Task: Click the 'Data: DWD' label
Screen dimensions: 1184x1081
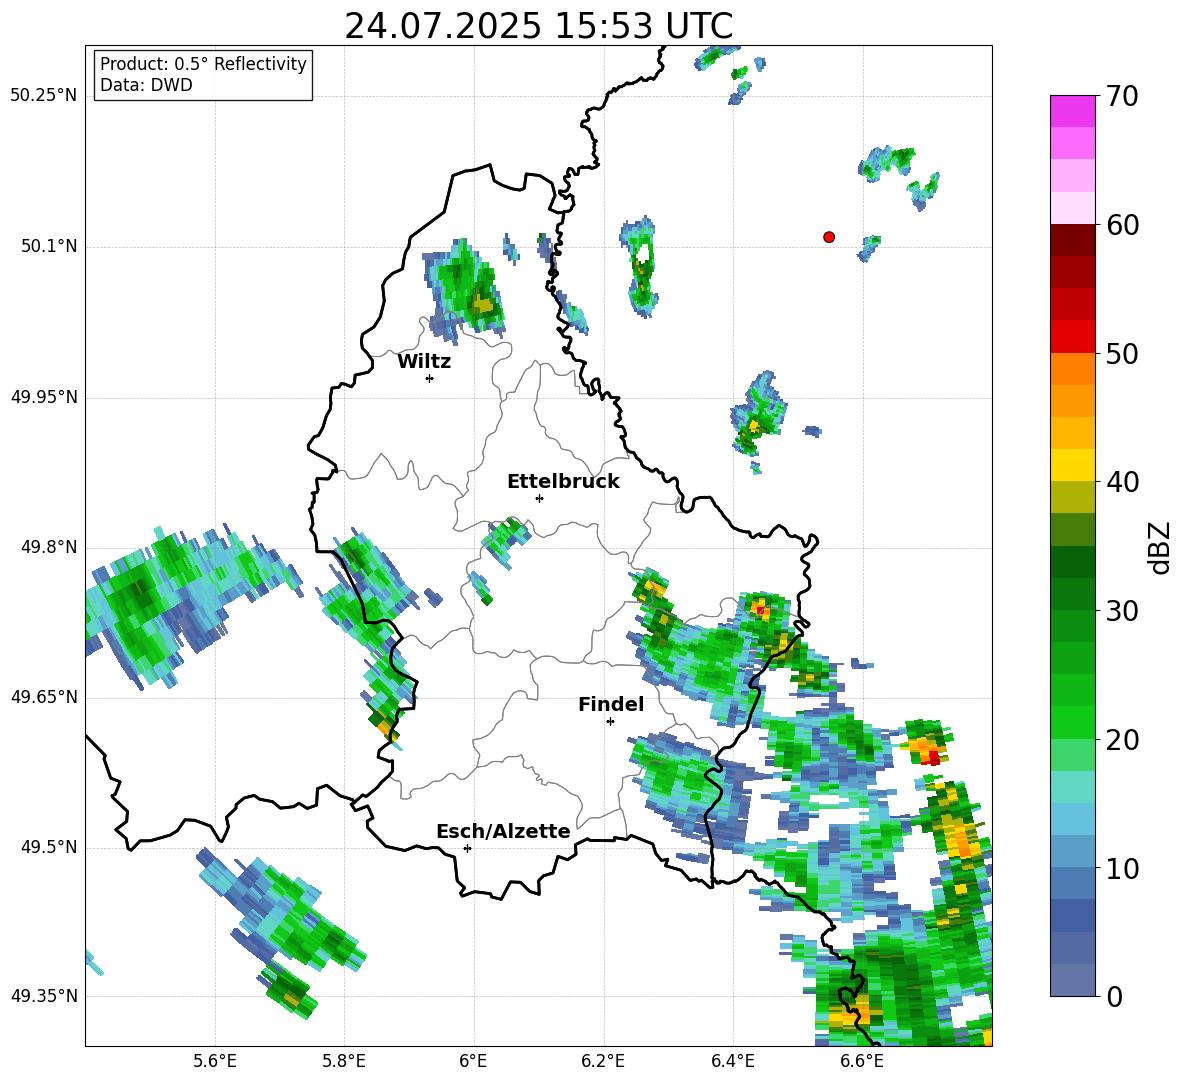Action: 146,85
